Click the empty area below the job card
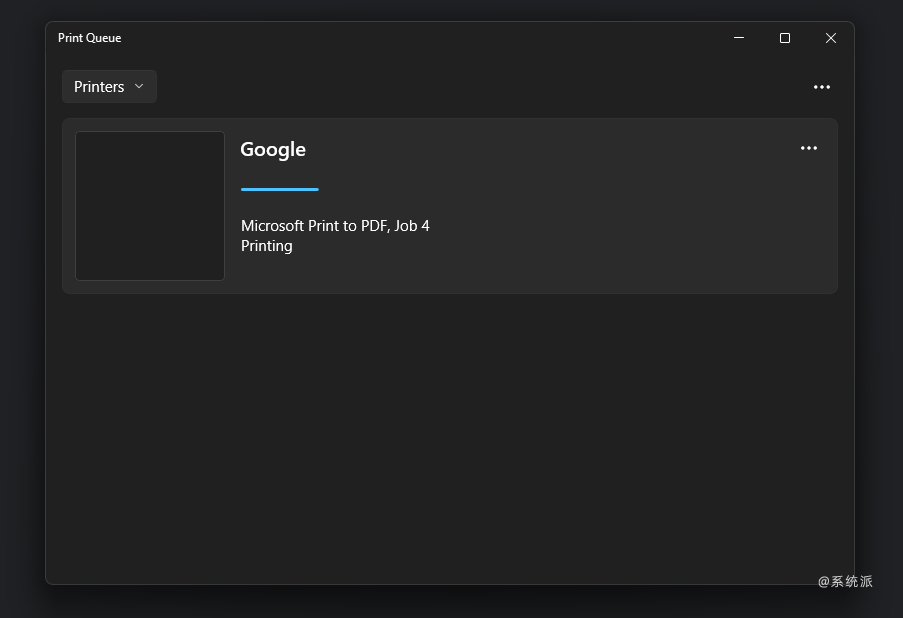903x618 pixels. click(450, 438)
